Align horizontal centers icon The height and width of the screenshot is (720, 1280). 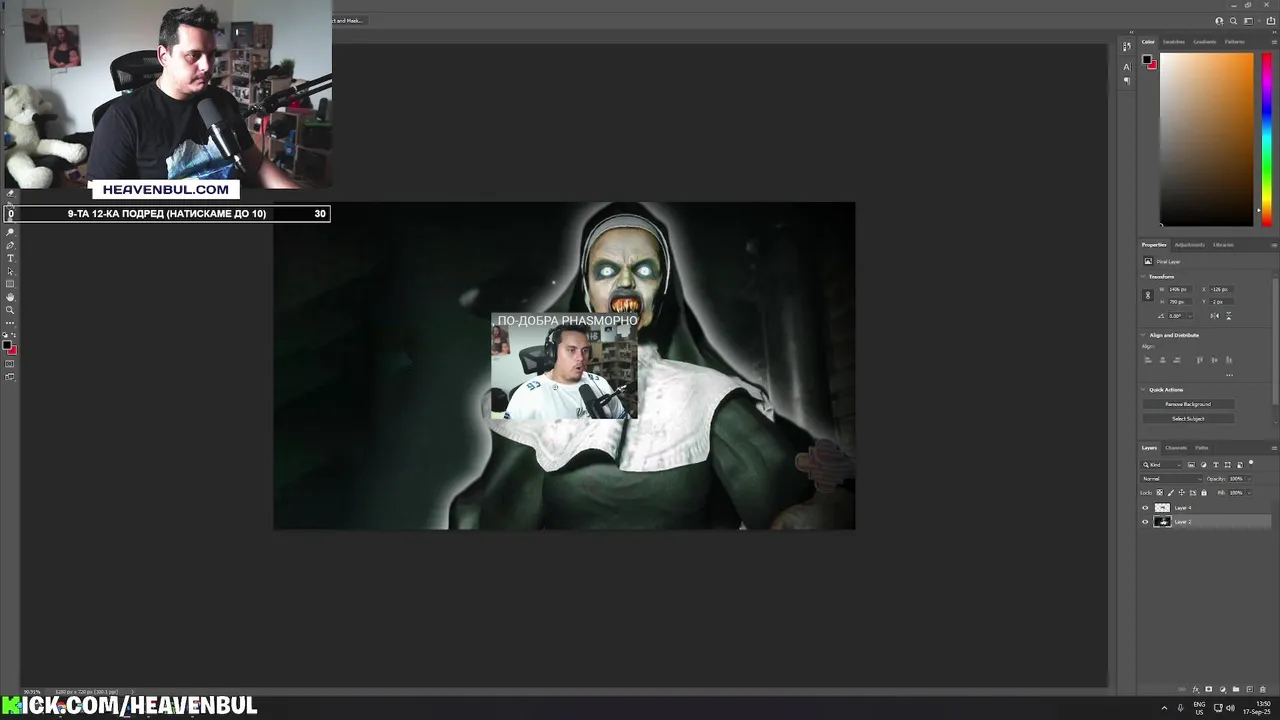click(1162, 360)
